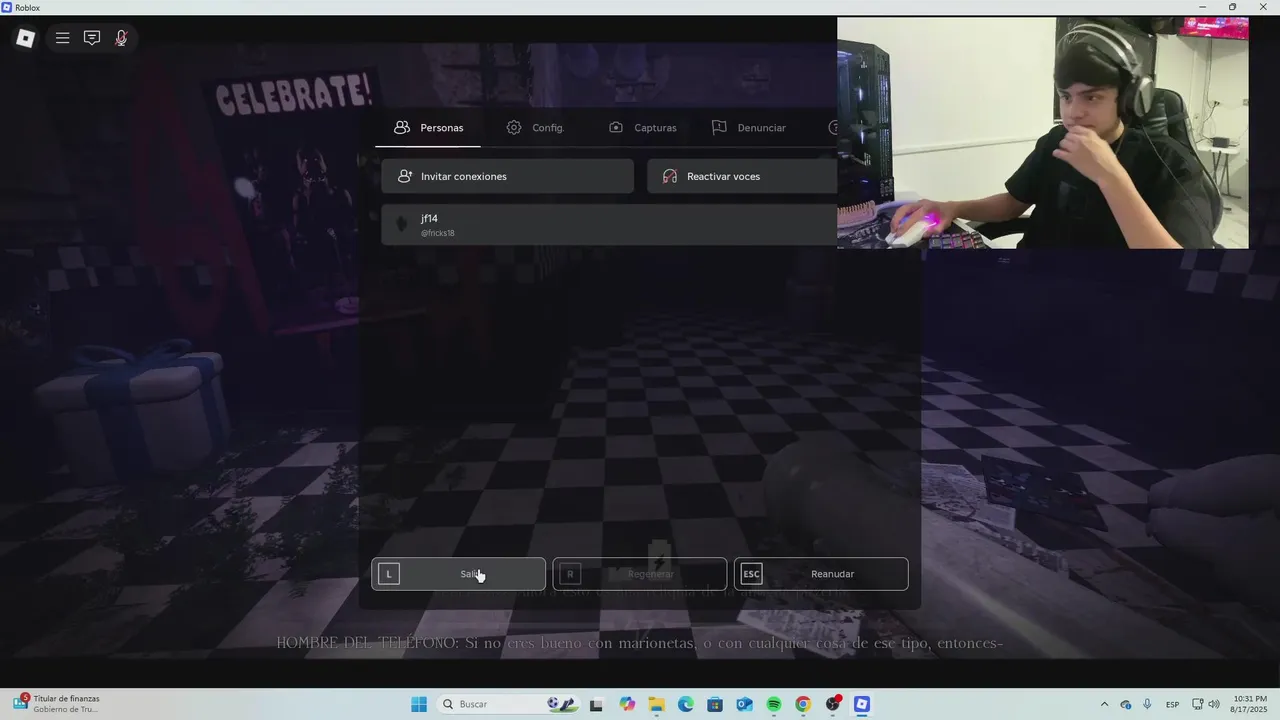Click the Regenerar button
The width and height of the screenshot is (1280, 720).
click(640, 574)
